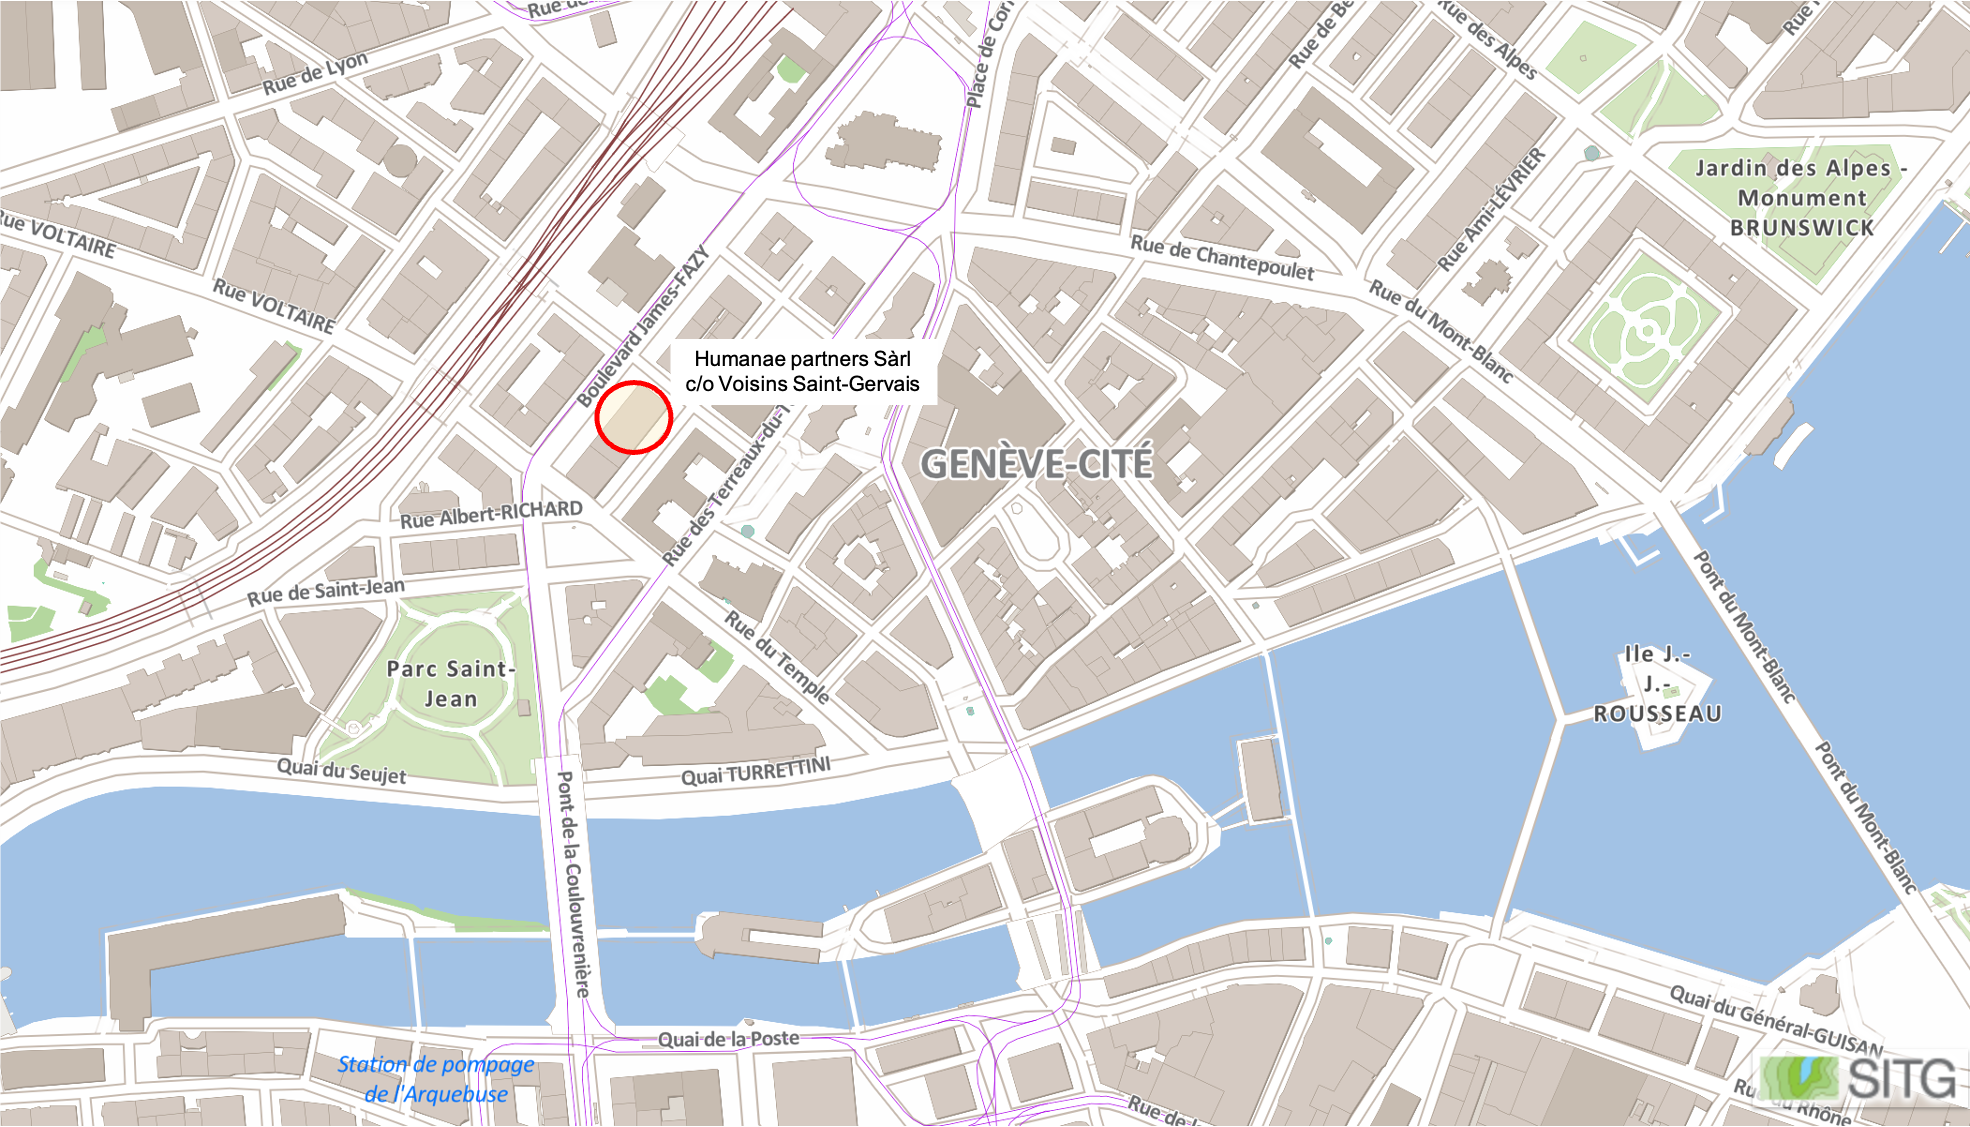
Task: Click the Rue de Chantepoulet street label
Action: click(x=1222, y=257)
